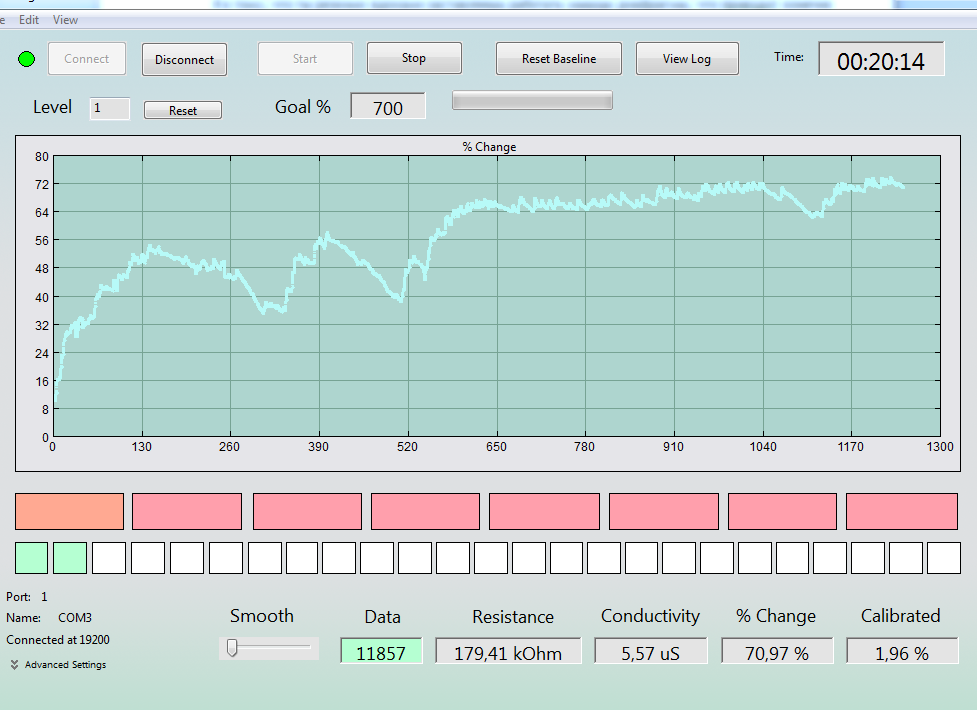The width and height of the screenshot is (977, 710).
Task: Click the Reset button beside Level
Action: tap(183, 110)
